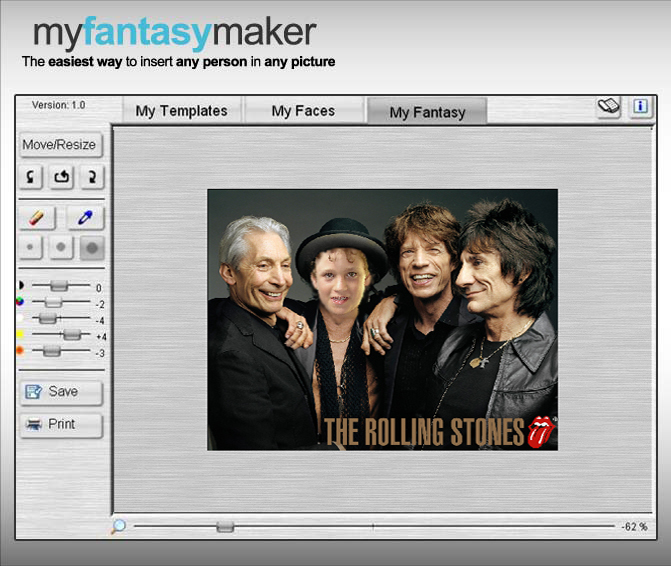Click the yellow square tone icon
This screenshot has height=566, width=671.
(x=20, y=334)
